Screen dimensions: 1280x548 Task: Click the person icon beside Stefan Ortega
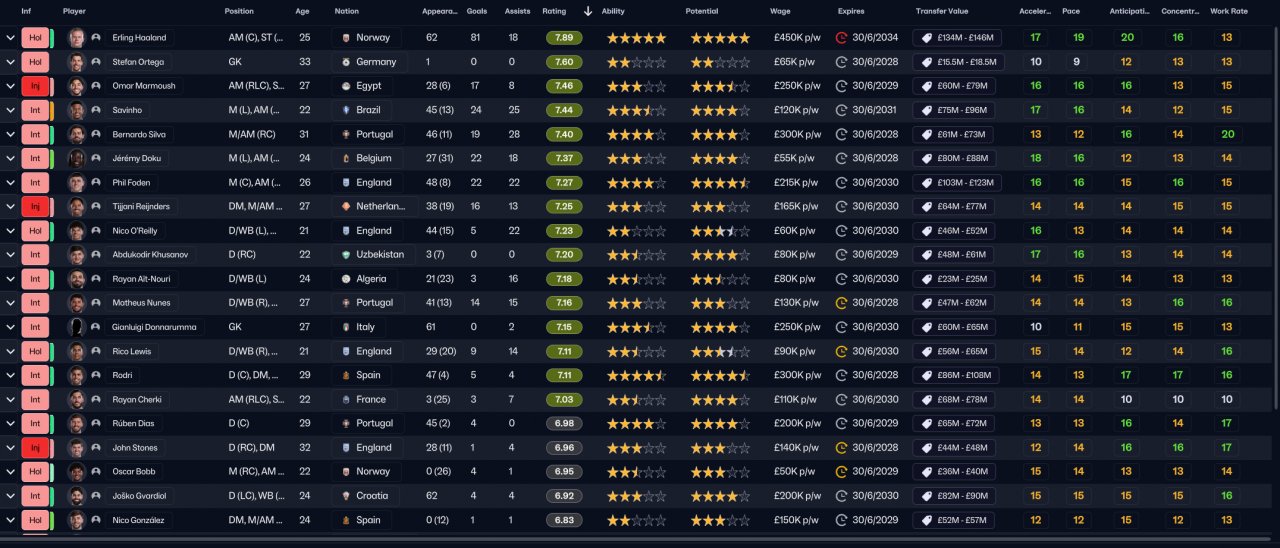tap(96, 62)
